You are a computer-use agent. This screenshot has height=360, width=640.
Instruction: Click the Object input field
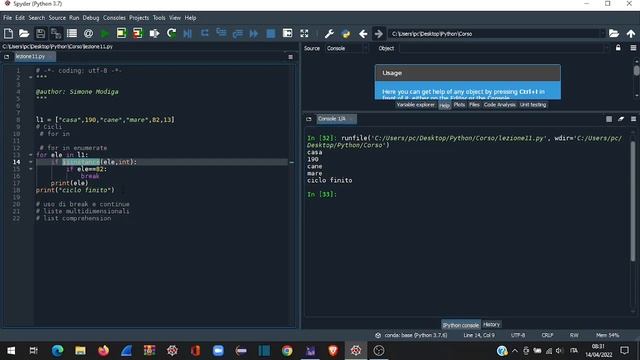[503, 48]
